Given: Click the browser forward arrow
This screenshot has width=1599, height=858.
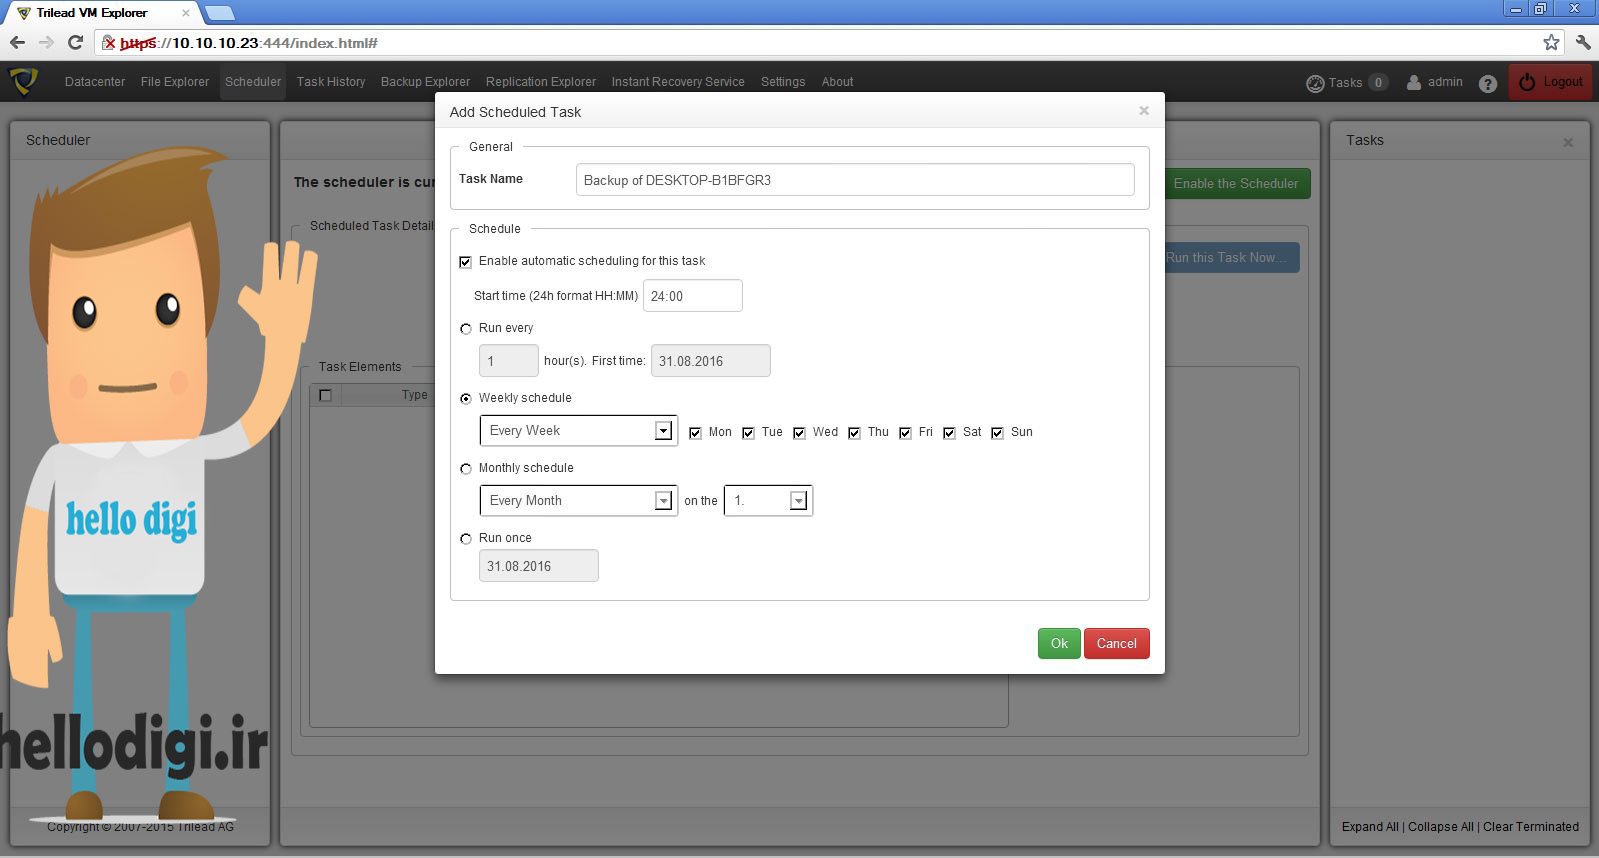Looking at the screenshot, I should (x=46, y=42).
